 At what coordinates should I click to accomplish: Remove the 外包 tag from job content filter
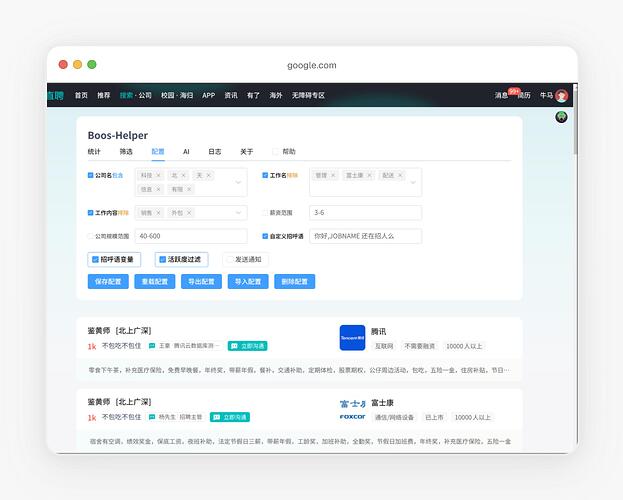[x=189, y=213]
